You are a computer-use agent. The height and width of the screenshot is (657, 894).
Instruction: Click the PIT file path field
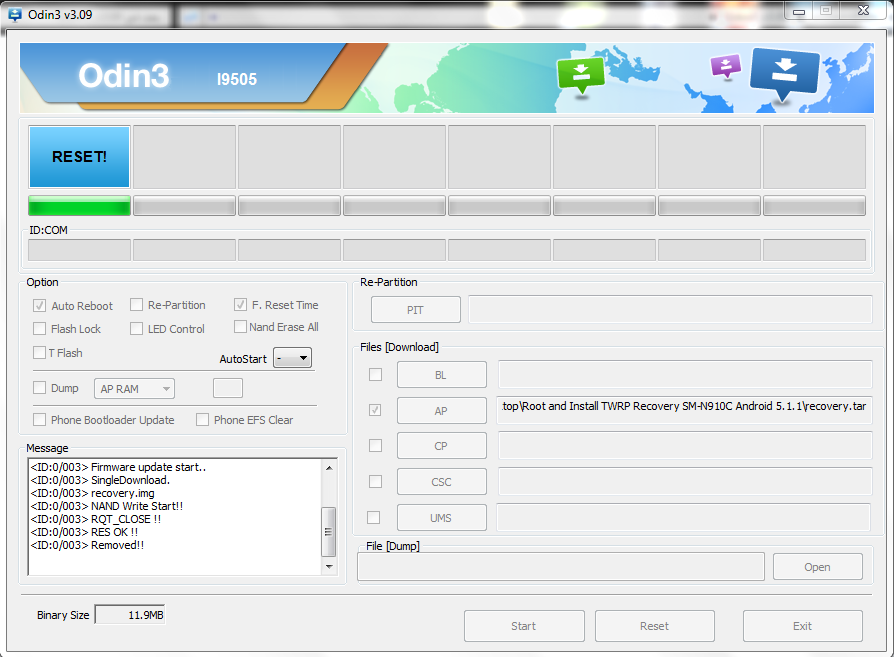pyautogui.click(x=670, y=309)
